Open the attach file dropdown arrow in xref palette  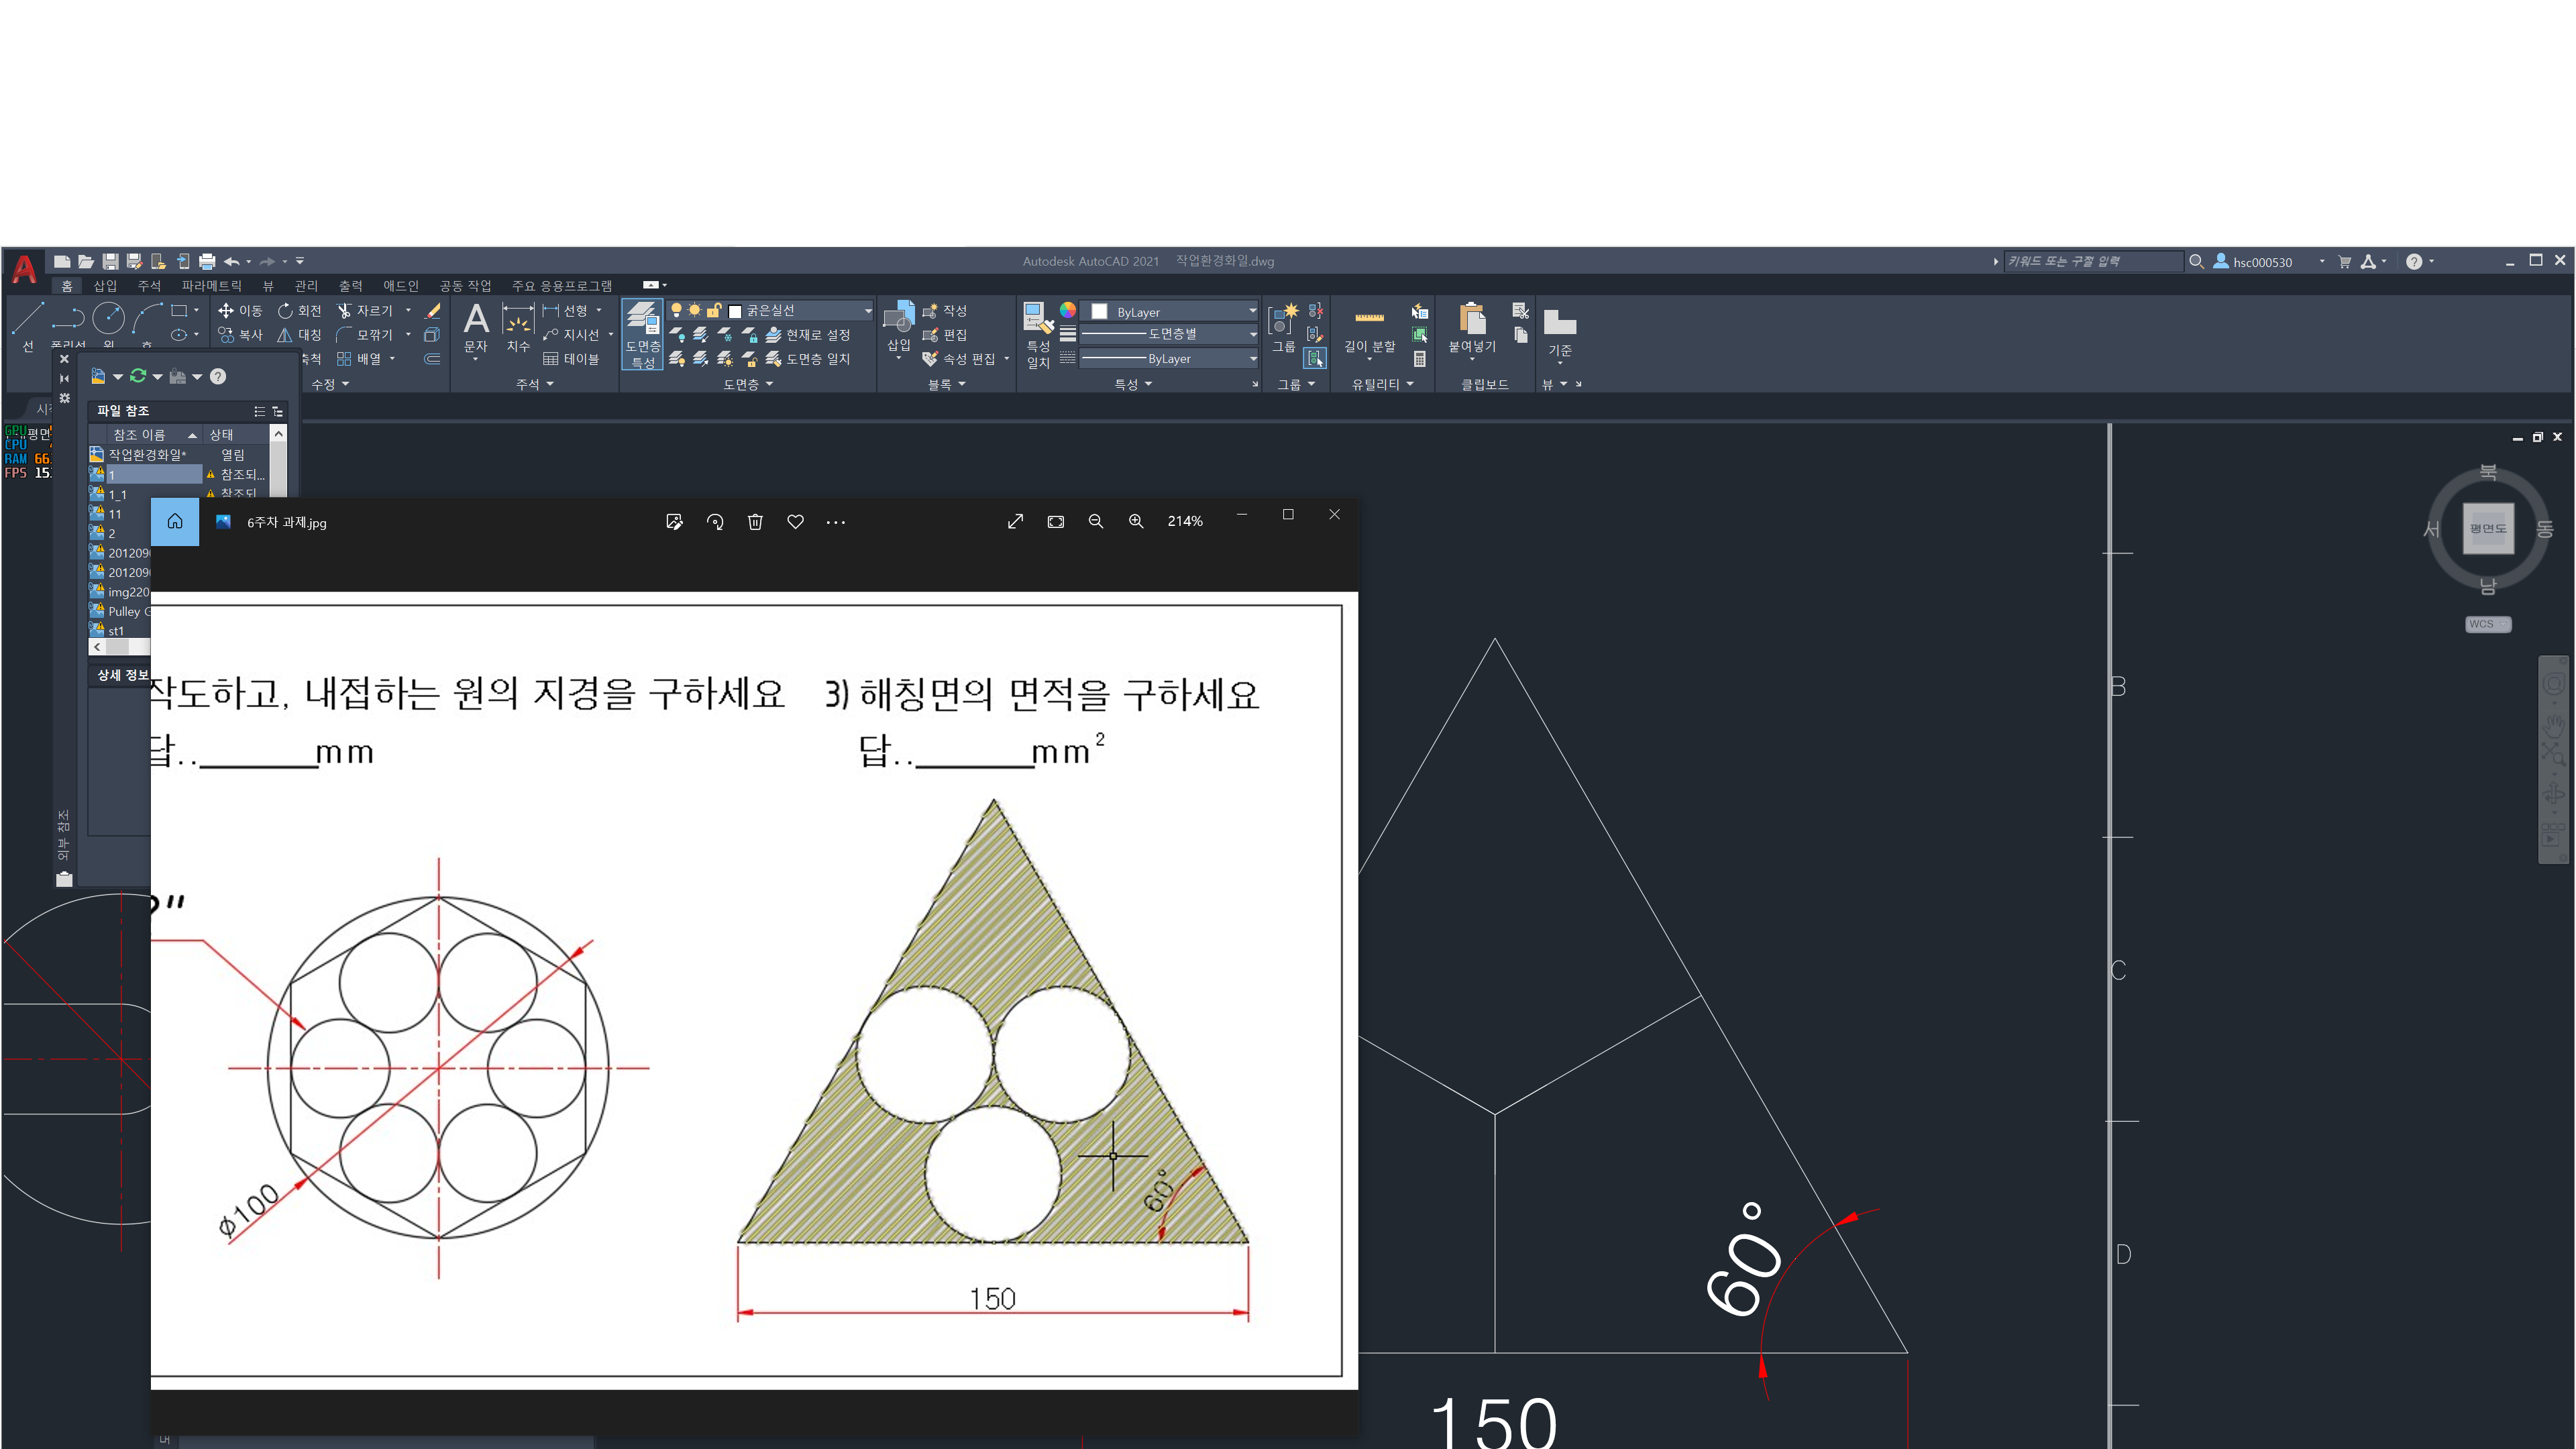click(118, 377)
